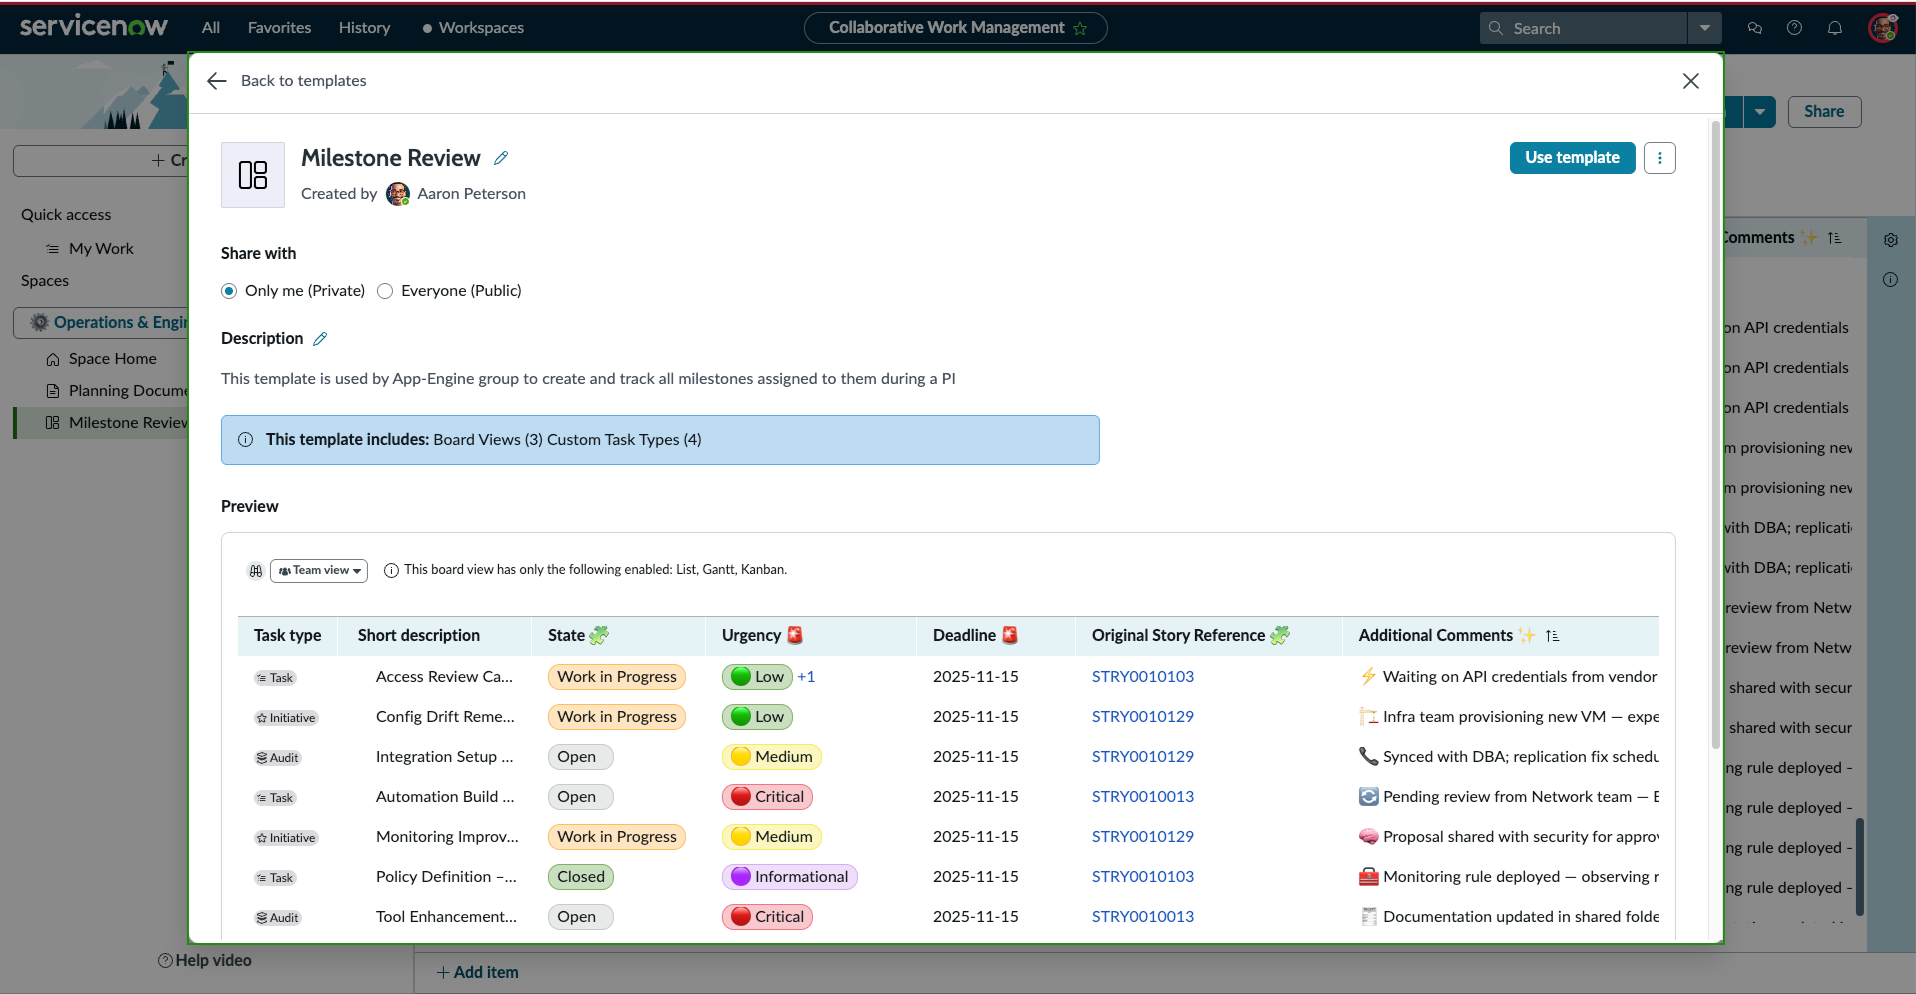Click the star to favorite Collaborative Work Management
Viewport: 1916px width, 994px height.
click(1080, 29)
